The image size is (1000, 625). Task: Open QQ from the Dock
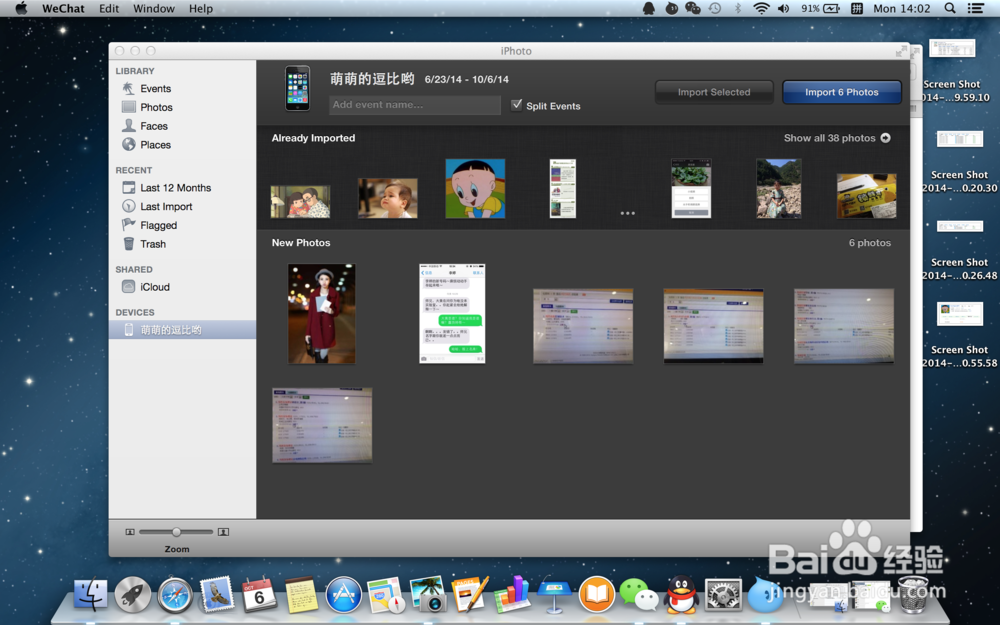pos(680,594)
